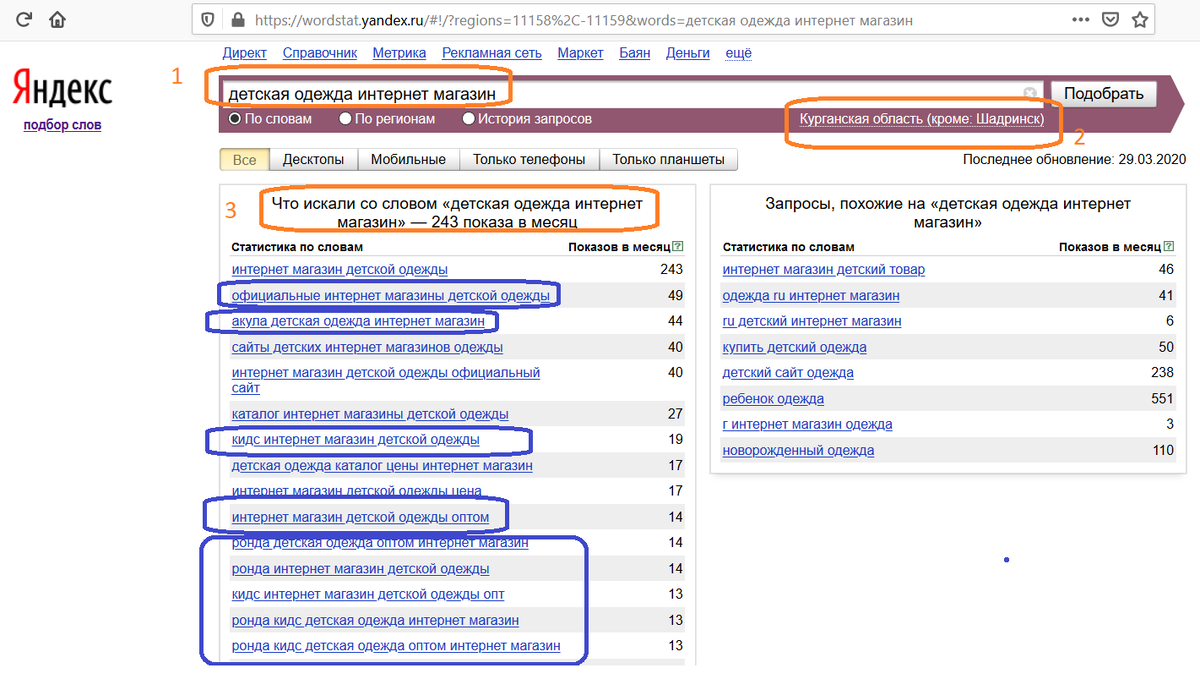This screenshot has height=690, width=1200.
Task: Switch to the Только телефоны tab
Action: tap(529, 160)
